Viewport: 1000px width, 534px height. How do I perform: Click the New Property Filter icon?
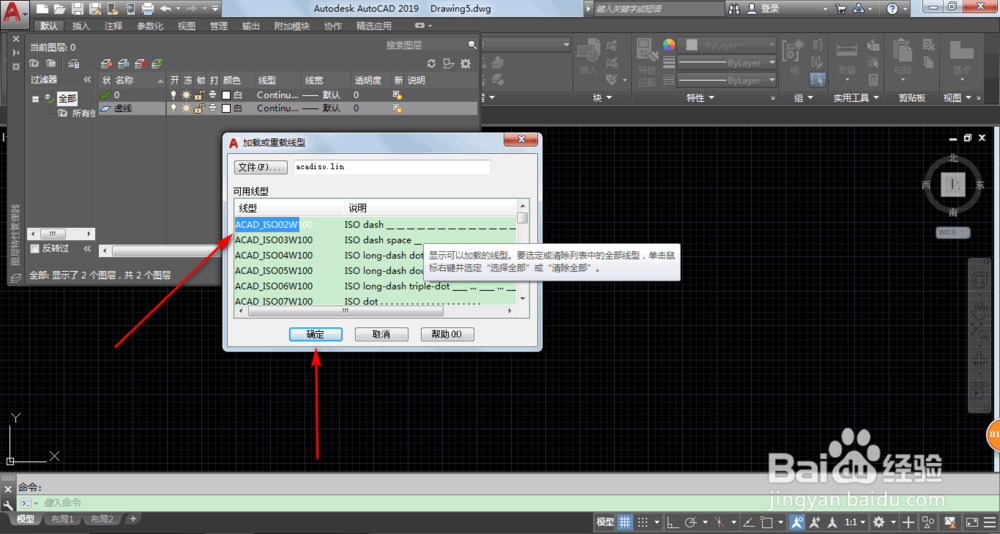click(34, 64)
